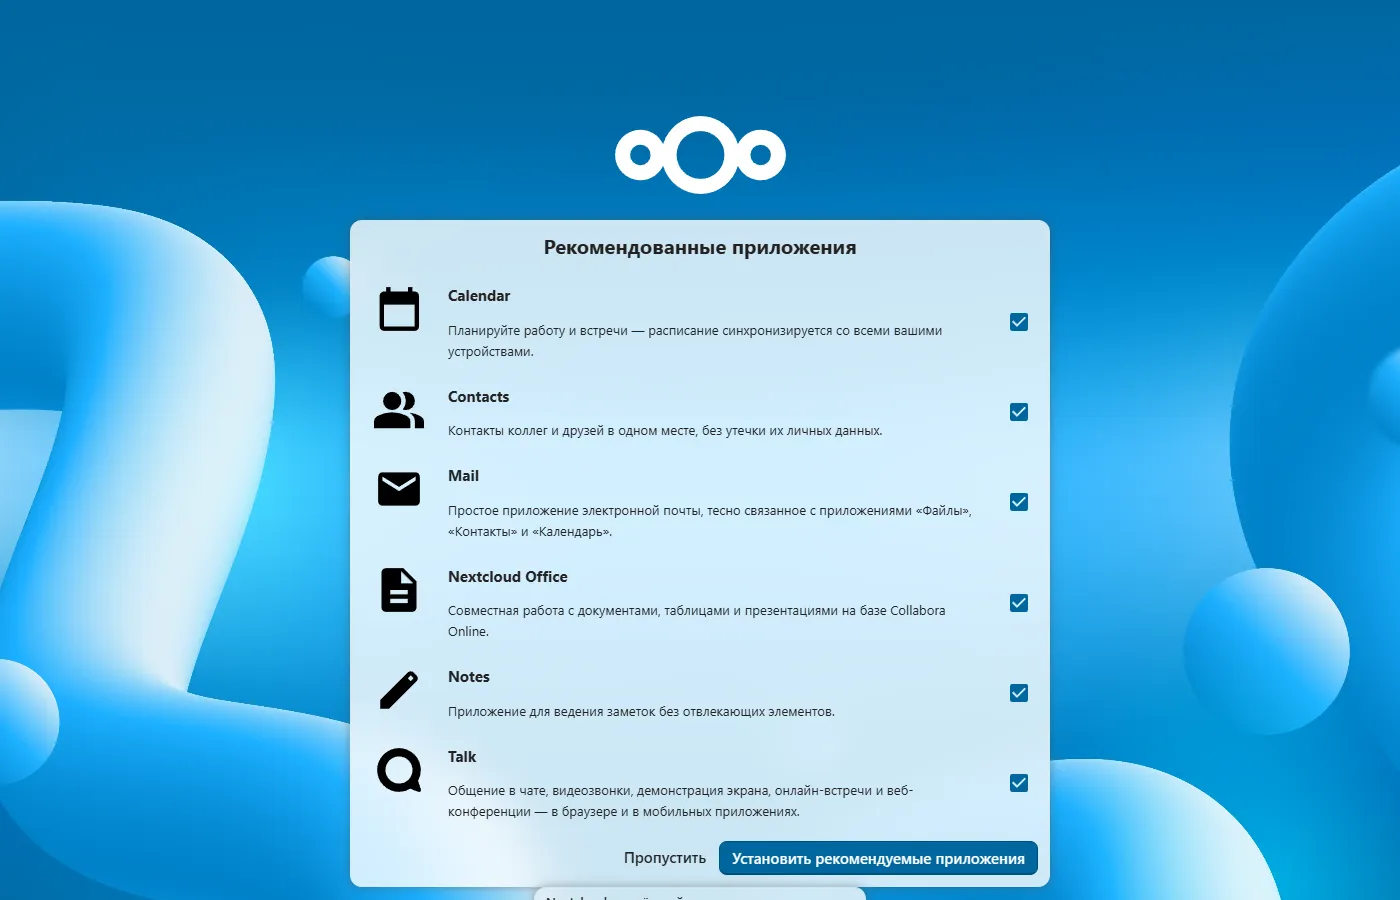Click the Nextcloud logo at top

700,155
